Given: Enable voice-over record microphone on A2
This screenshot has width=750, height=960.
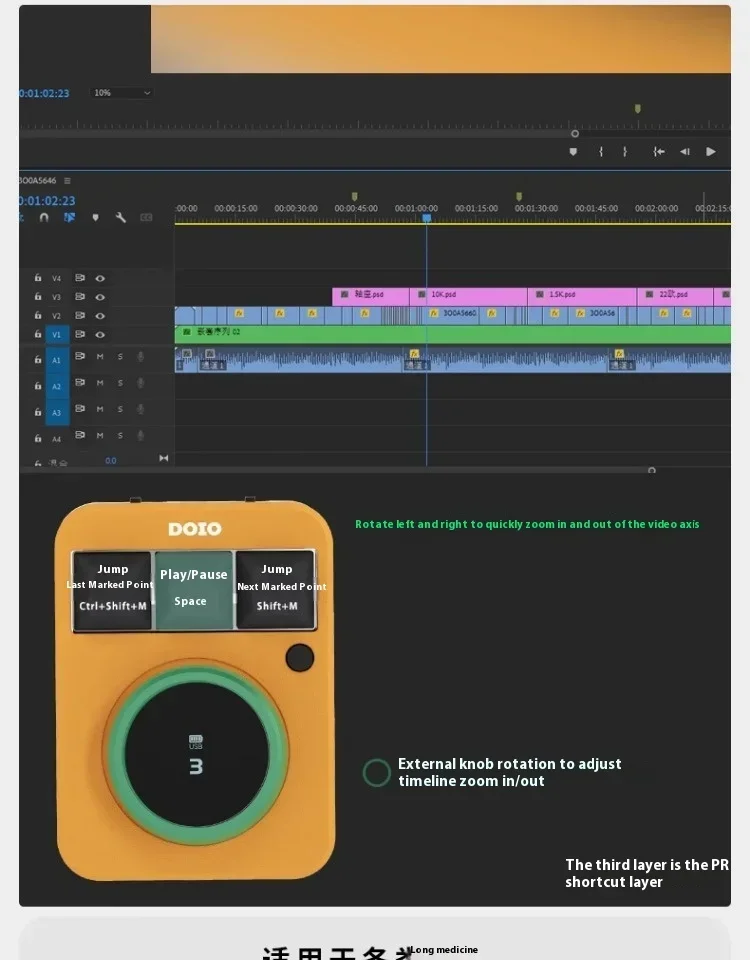Looking at the screenshot, I should coord(140,383).
